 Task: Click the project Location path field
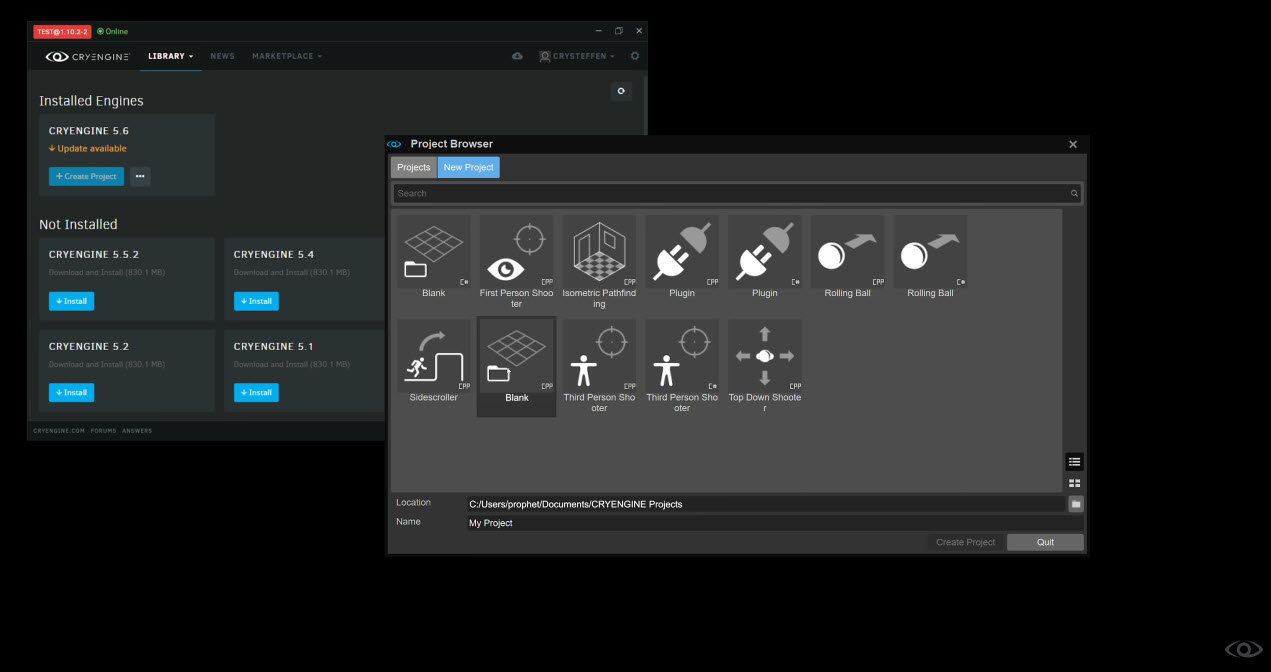click(766, 504)
